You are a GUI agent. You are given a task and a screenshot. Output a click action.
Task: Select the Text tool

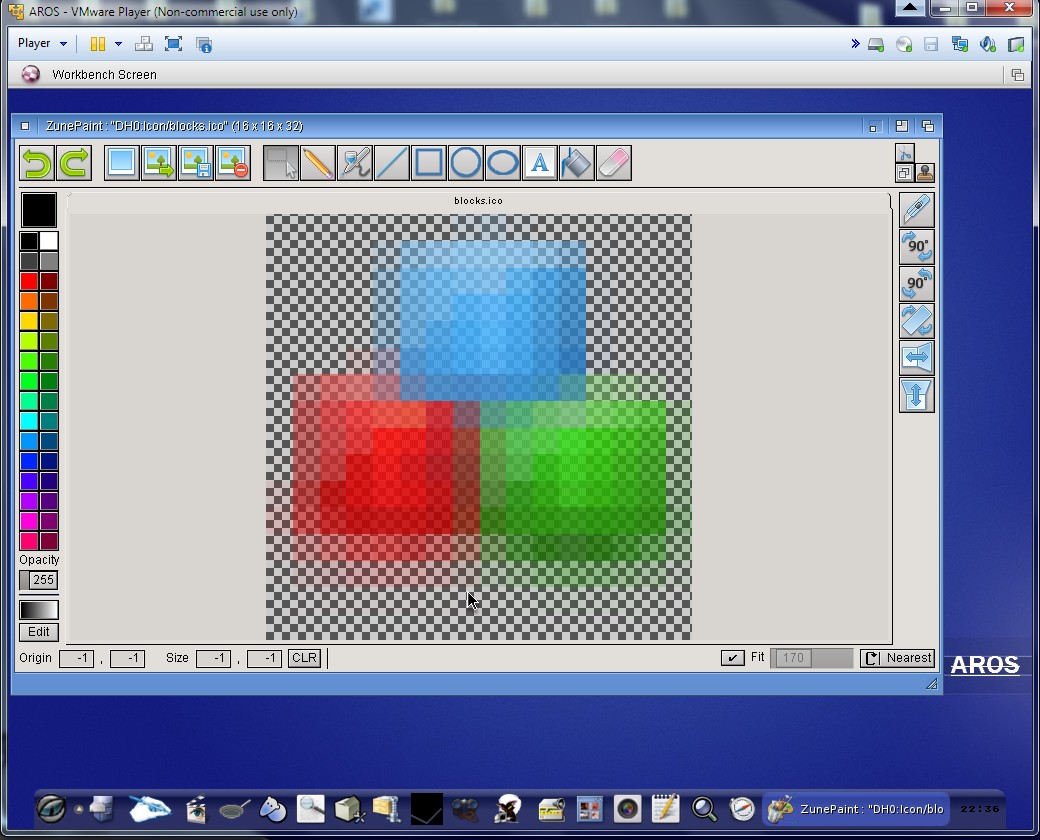tap(540, 163)
